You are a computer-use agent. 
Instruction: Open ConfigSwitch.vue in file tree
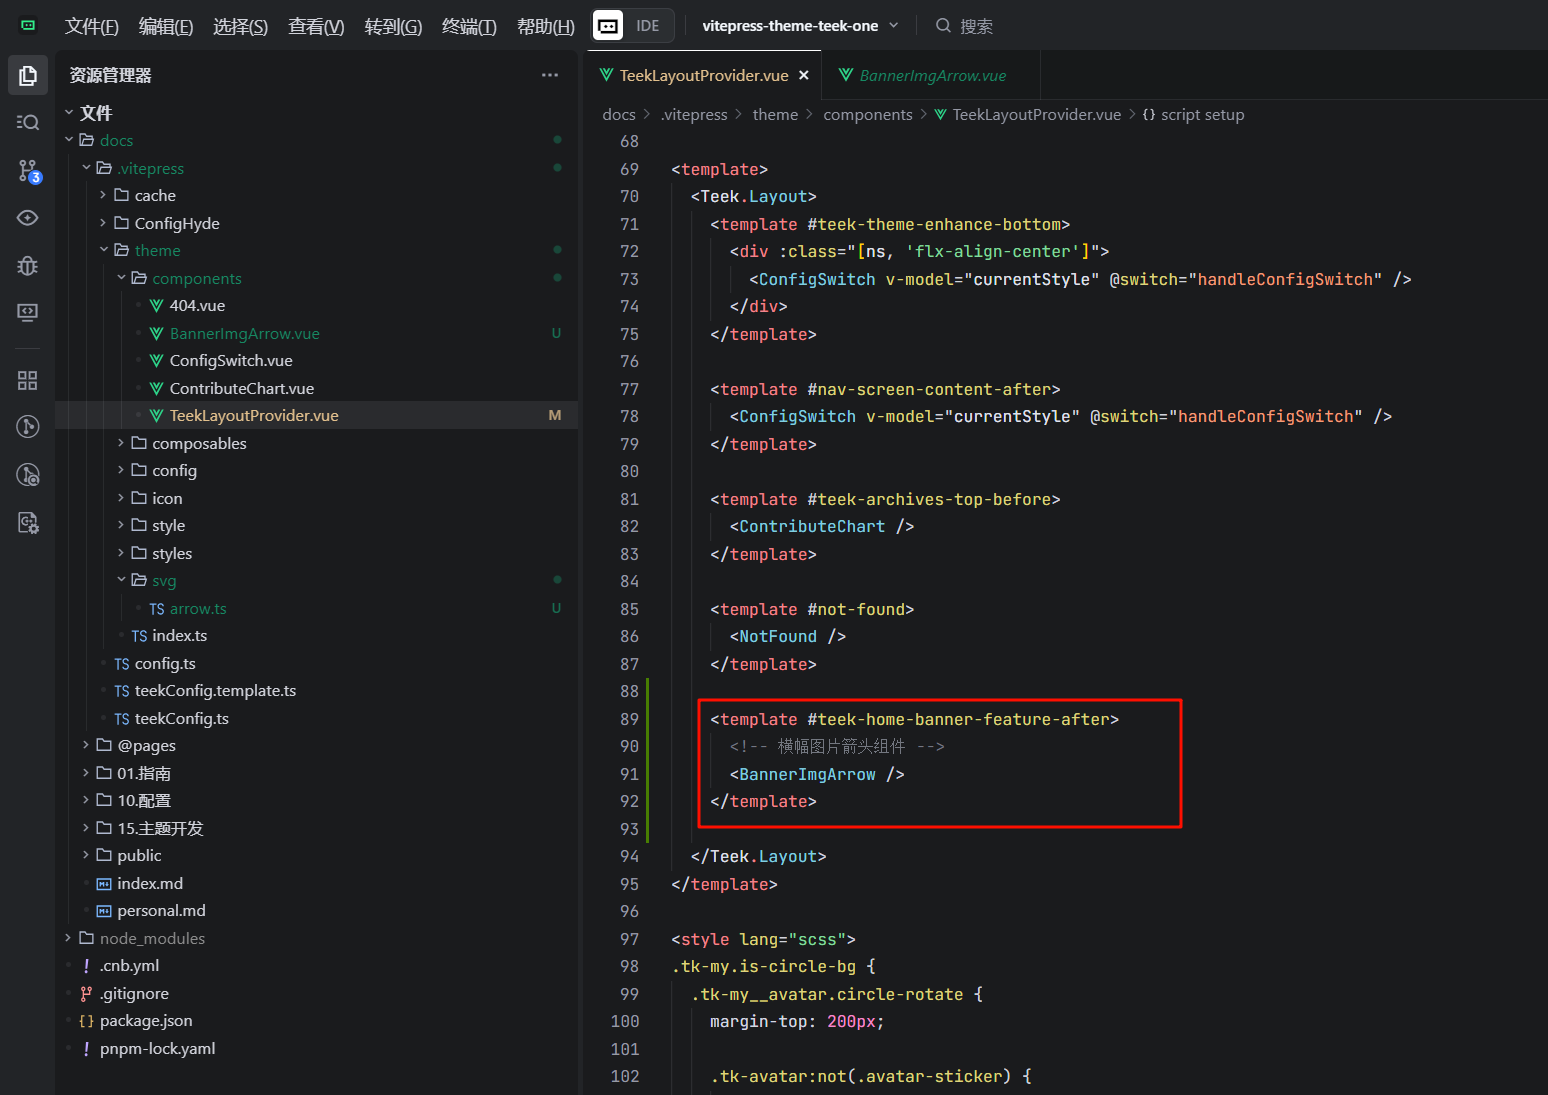231,361
